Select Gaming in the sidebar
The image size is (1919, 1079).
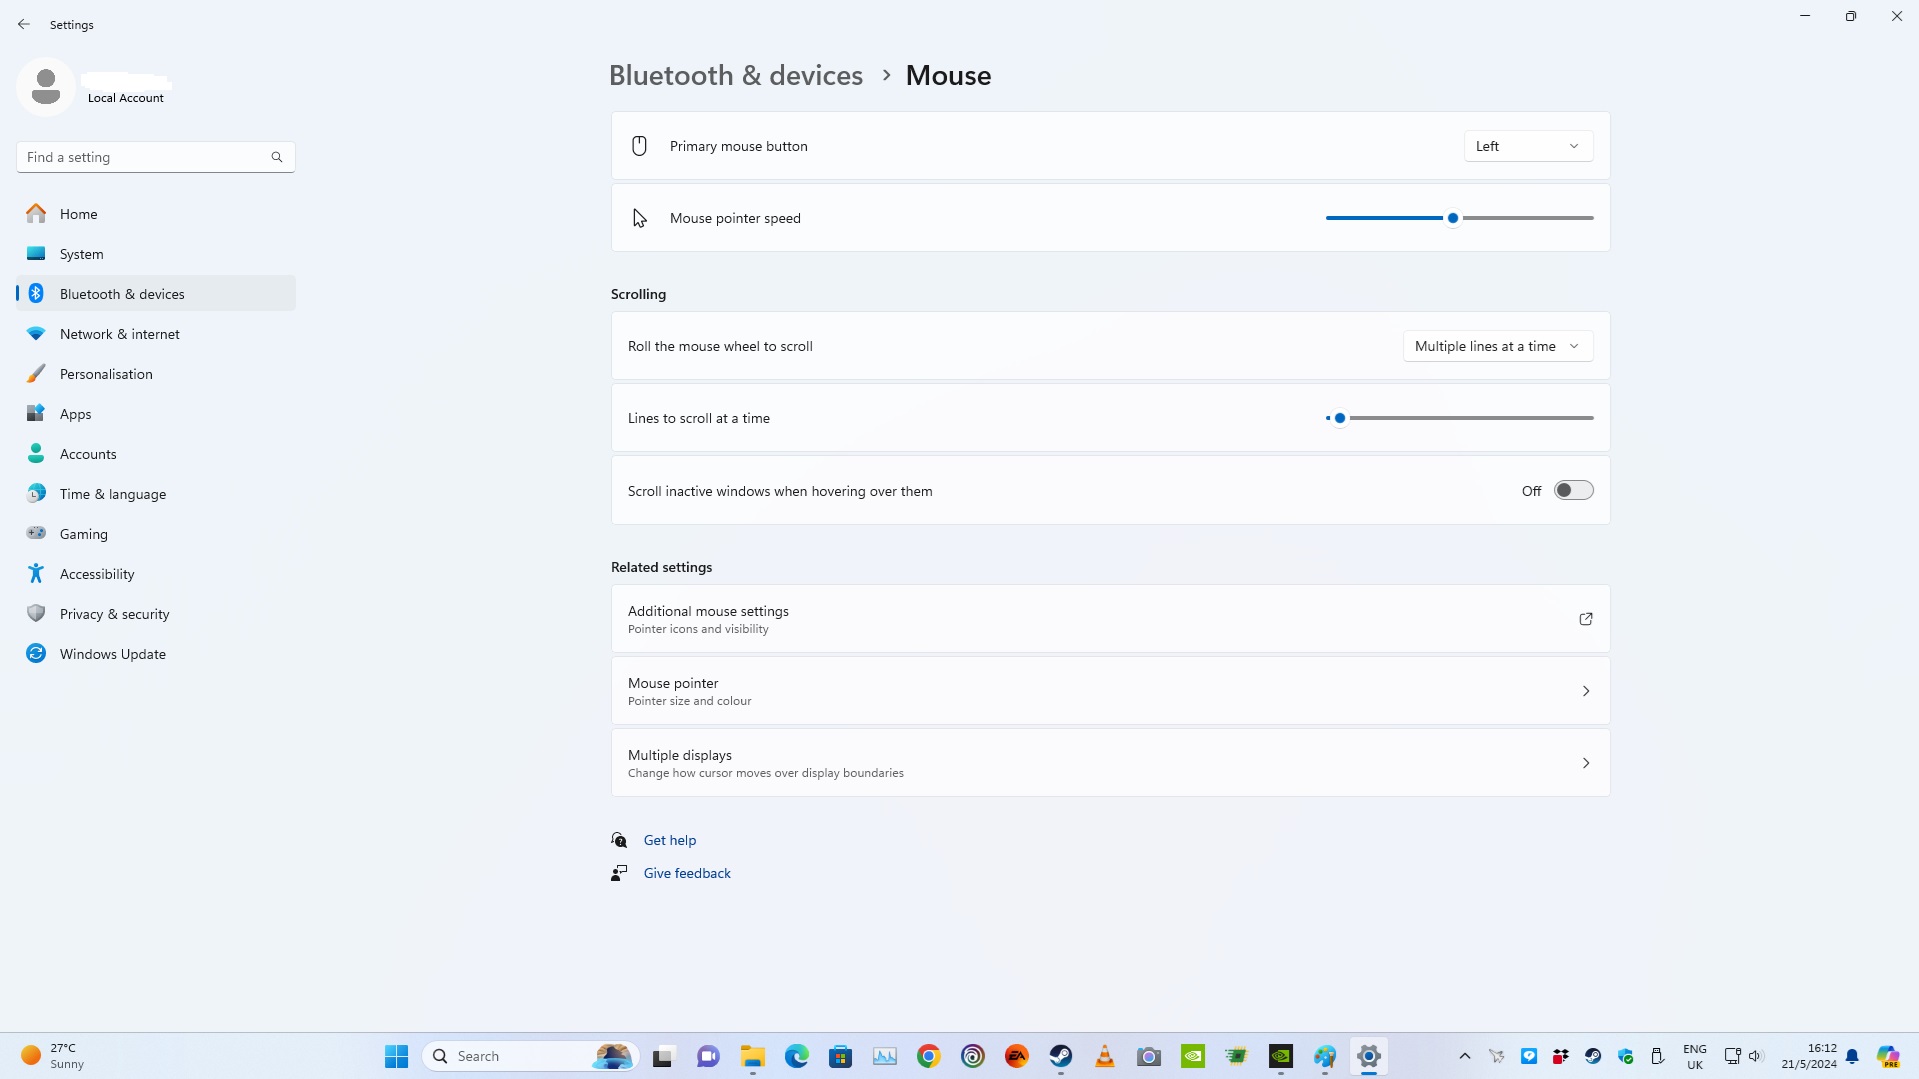click(156, 534)
